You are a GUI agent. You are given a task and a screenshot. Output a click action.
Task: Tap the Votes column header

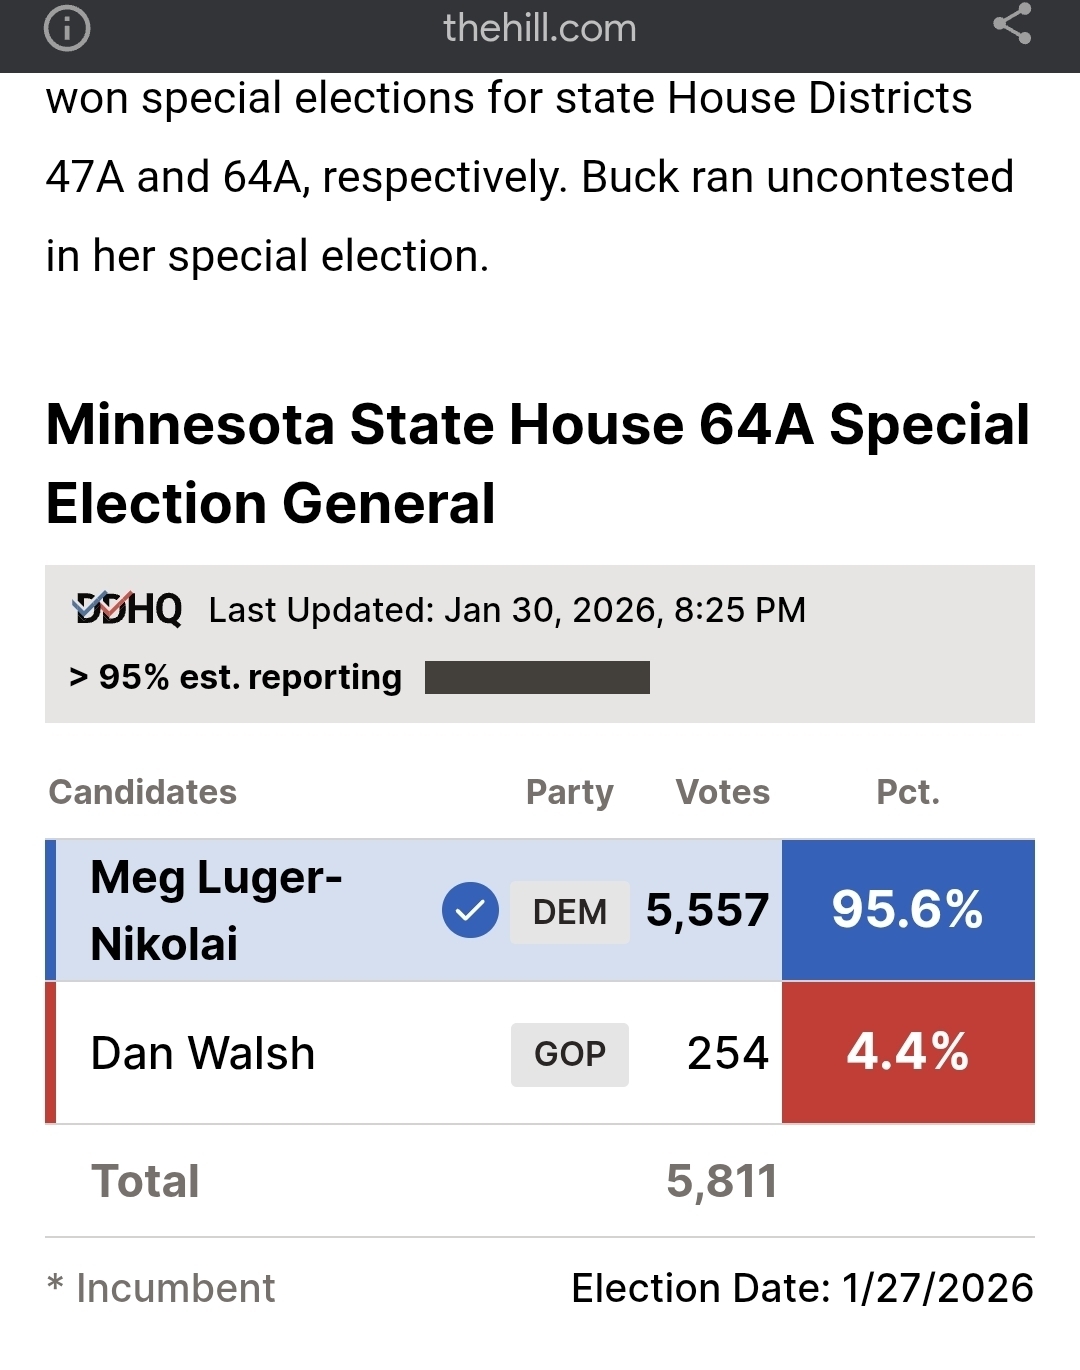(x=723, y=792)
